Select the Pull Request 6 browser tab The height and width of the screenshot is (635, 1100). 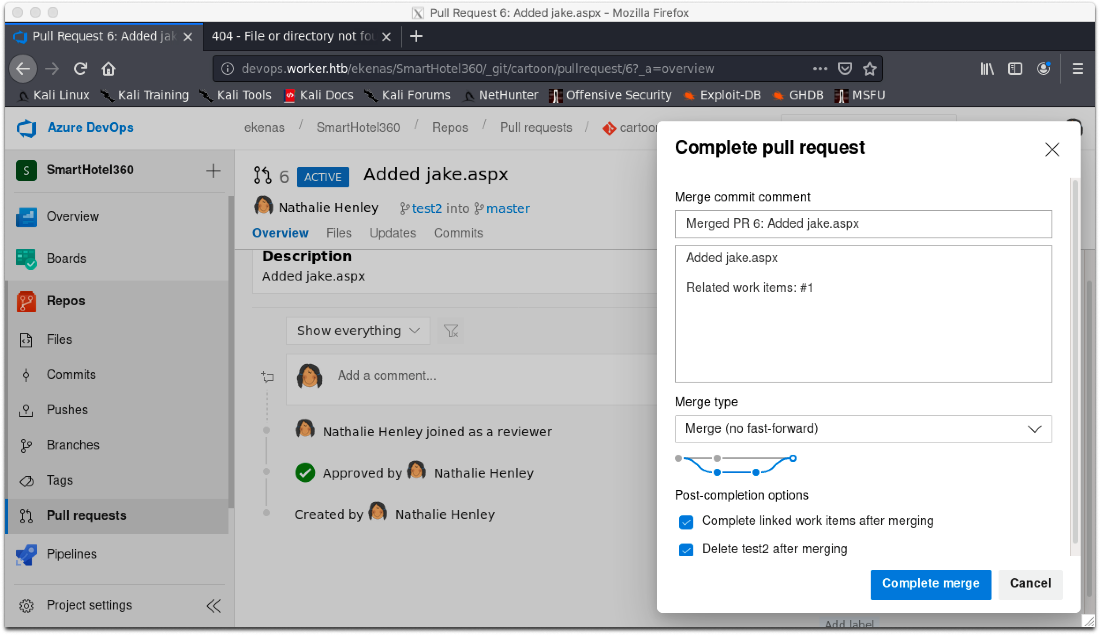(104, 36)
